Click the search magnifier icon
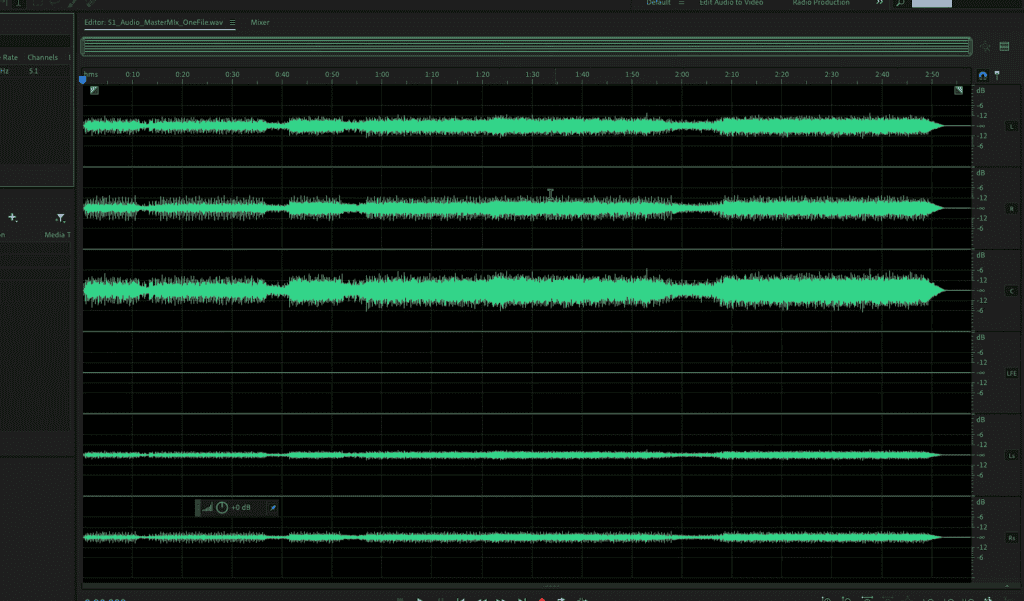1024x601 pixels. pos(900,3)
